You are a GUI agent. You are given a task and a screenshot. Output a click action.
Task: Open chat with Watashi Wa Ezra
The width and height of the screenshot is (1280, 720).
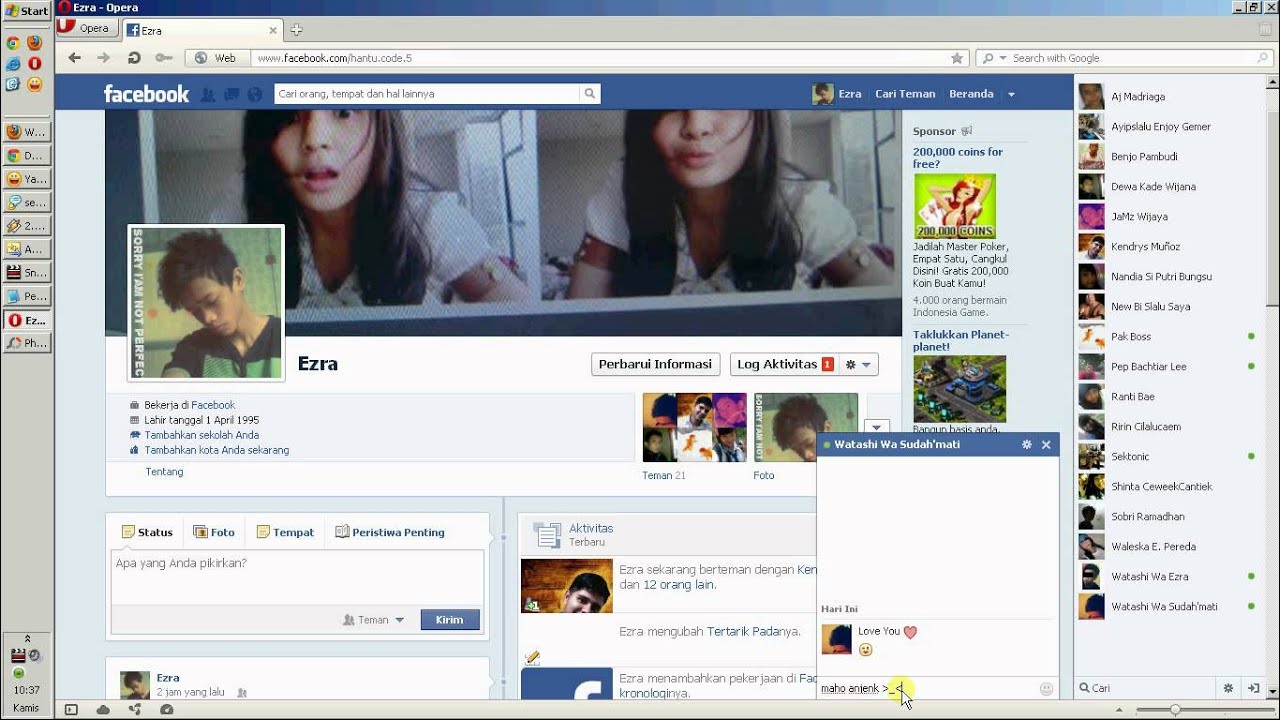[x=1167, y=577]
